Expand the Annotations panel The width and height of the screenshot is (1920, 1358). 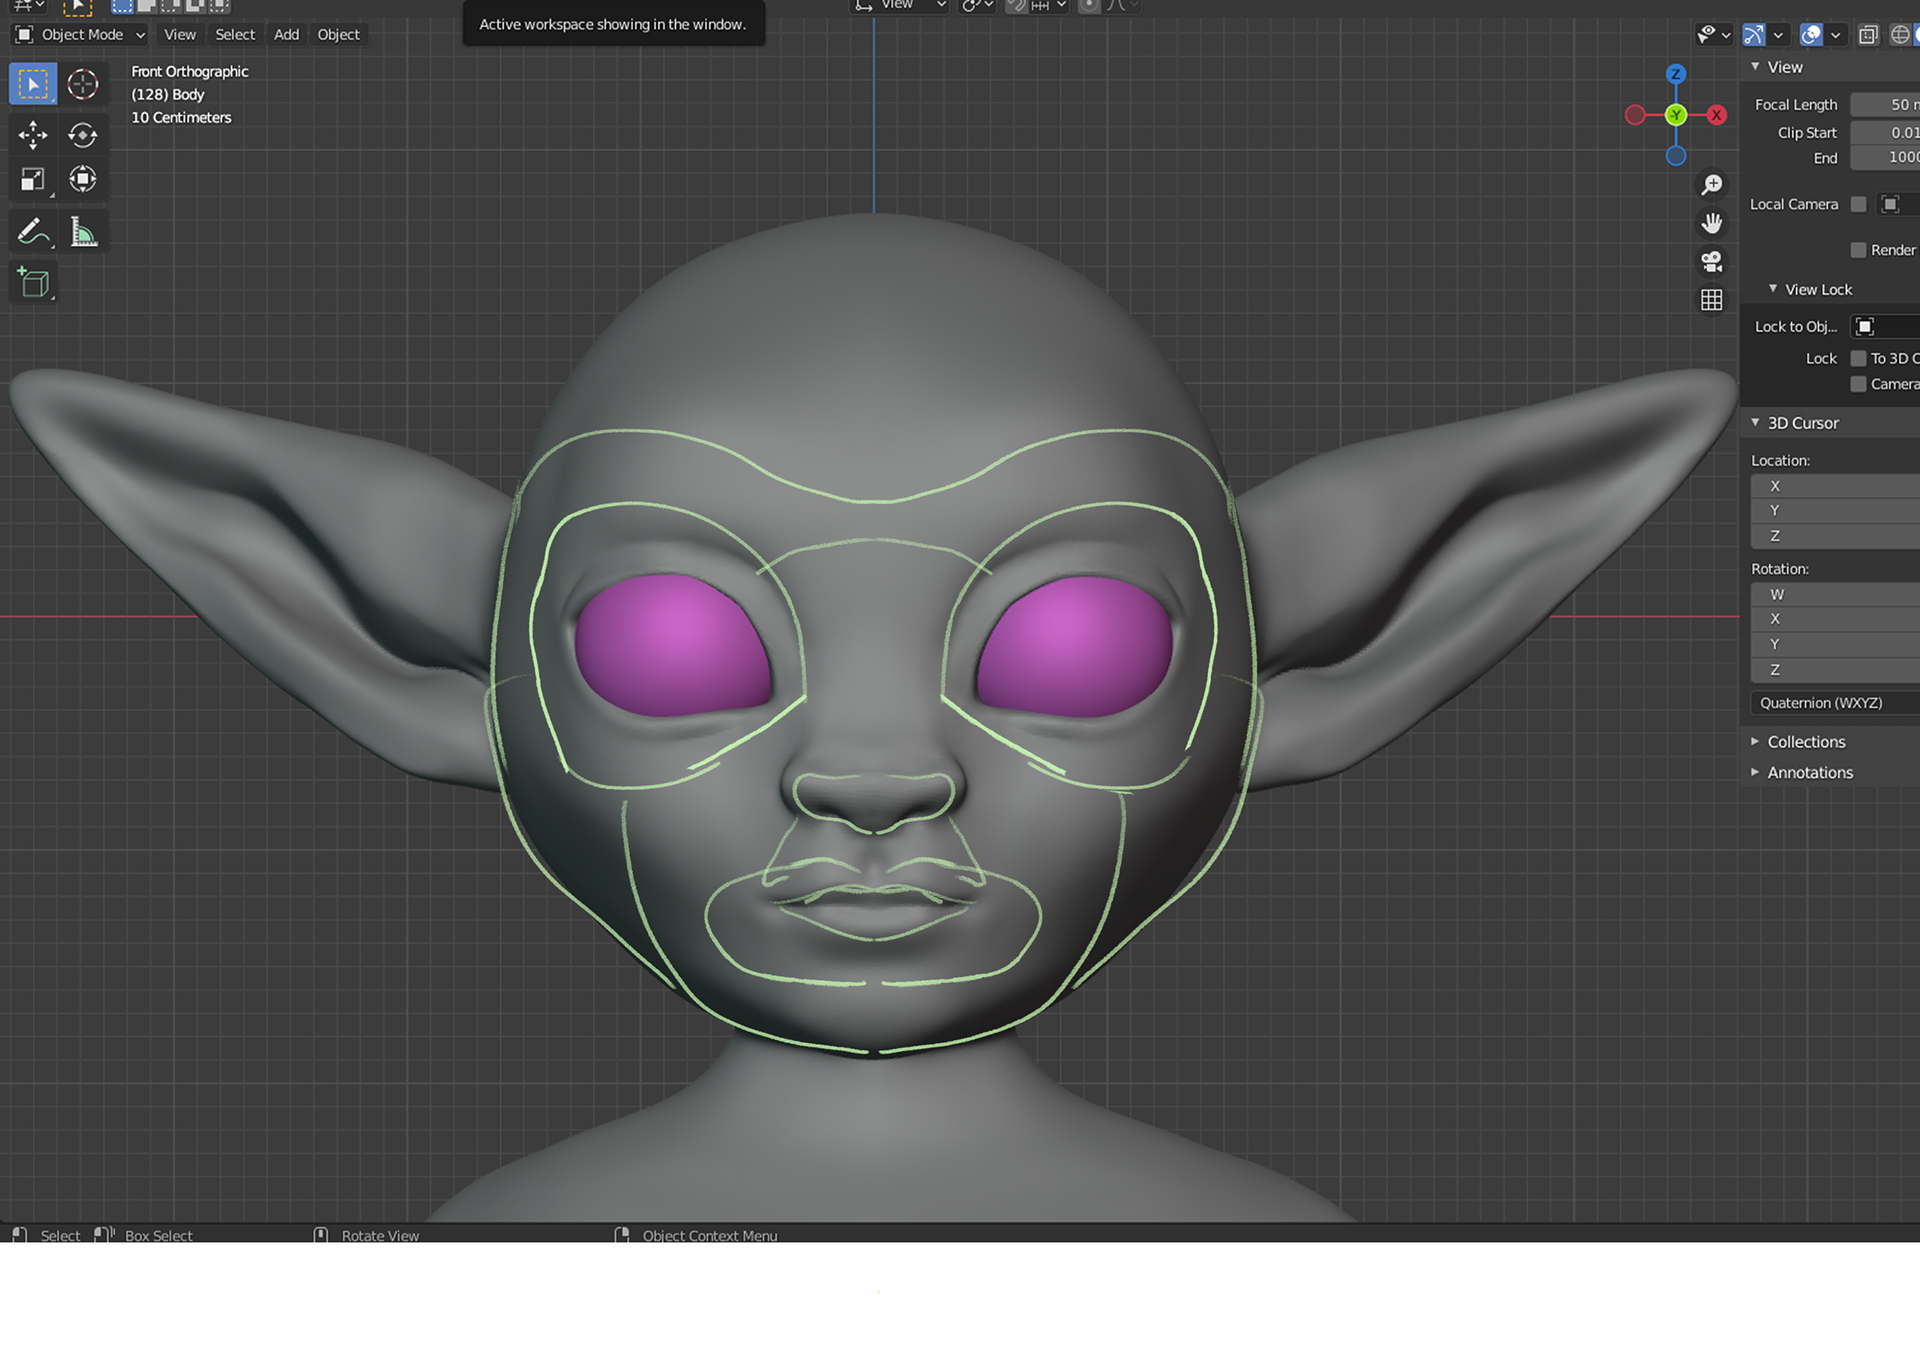[1755, 772]
